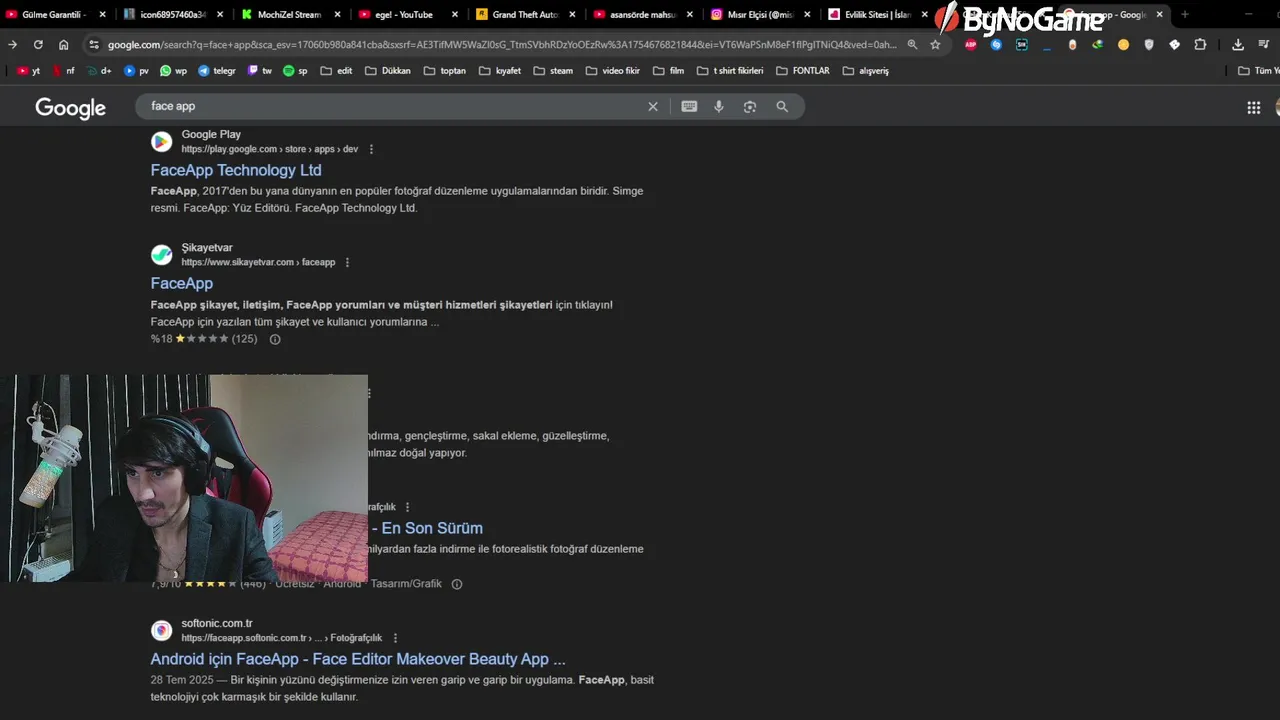Expand the edit bookmark folder

(x=336, y=71)
